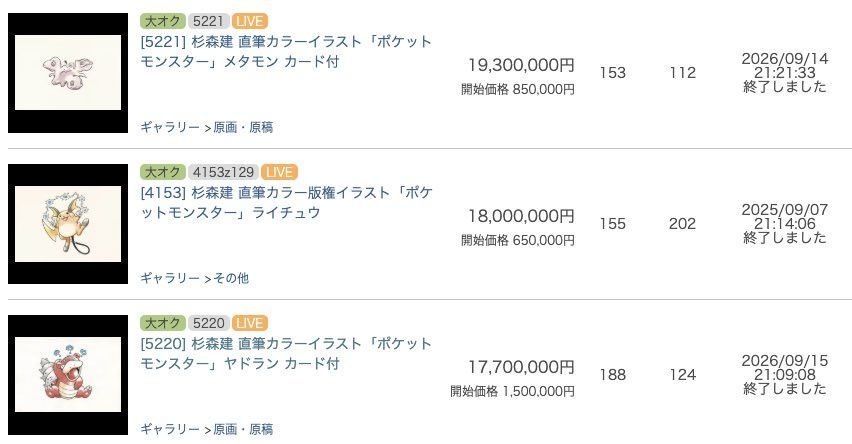
Task: Click the 大オク badge on the Raichu listing
Action: coord(162,172)
